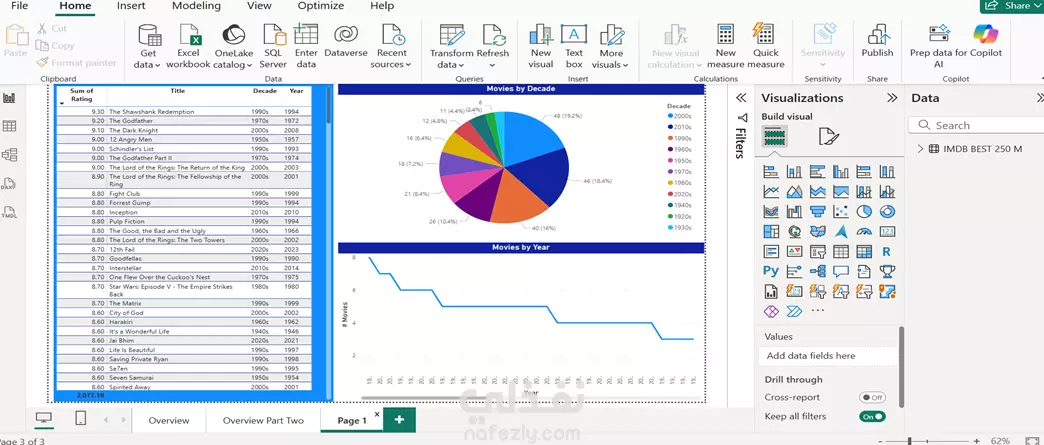Viewport: 1044px width, 445px height.
Task: Select the Pie chart visual type
Action: click(864, 211)
